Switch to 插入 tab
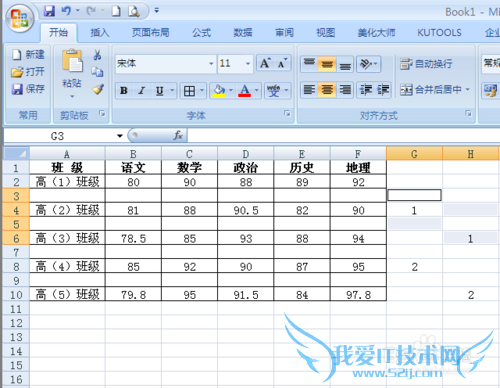500x388 pixels. (100, 33)
